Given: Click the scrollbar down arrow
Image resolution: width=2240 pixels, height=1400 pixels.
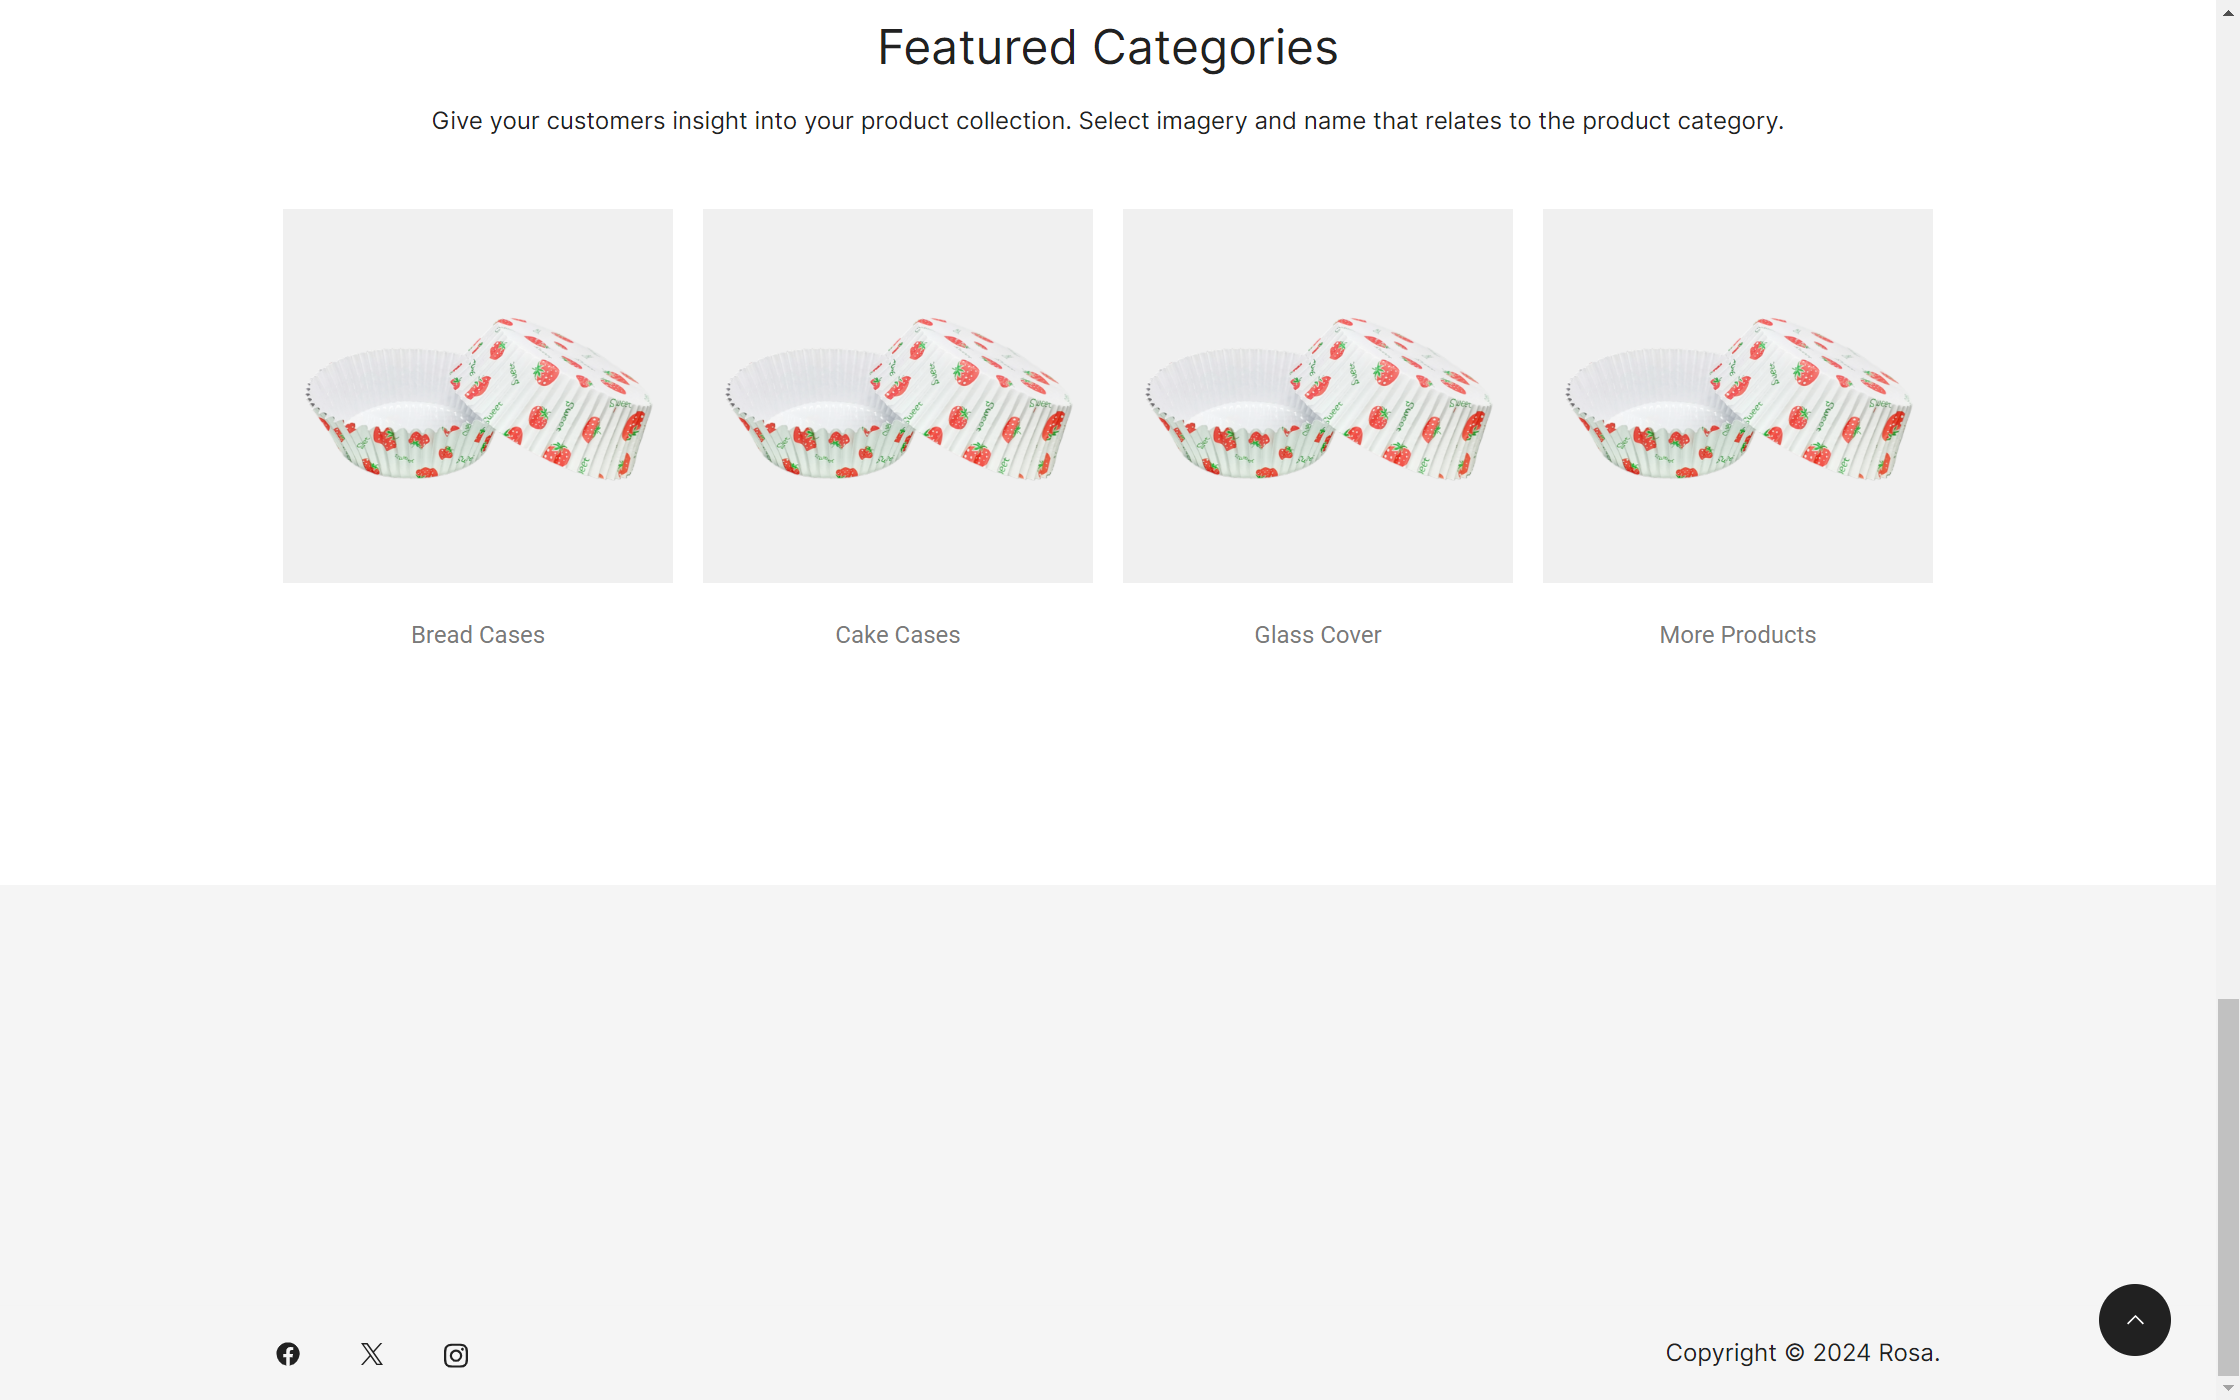Looking at the screenshot, I should [x=2228, y=1389].
